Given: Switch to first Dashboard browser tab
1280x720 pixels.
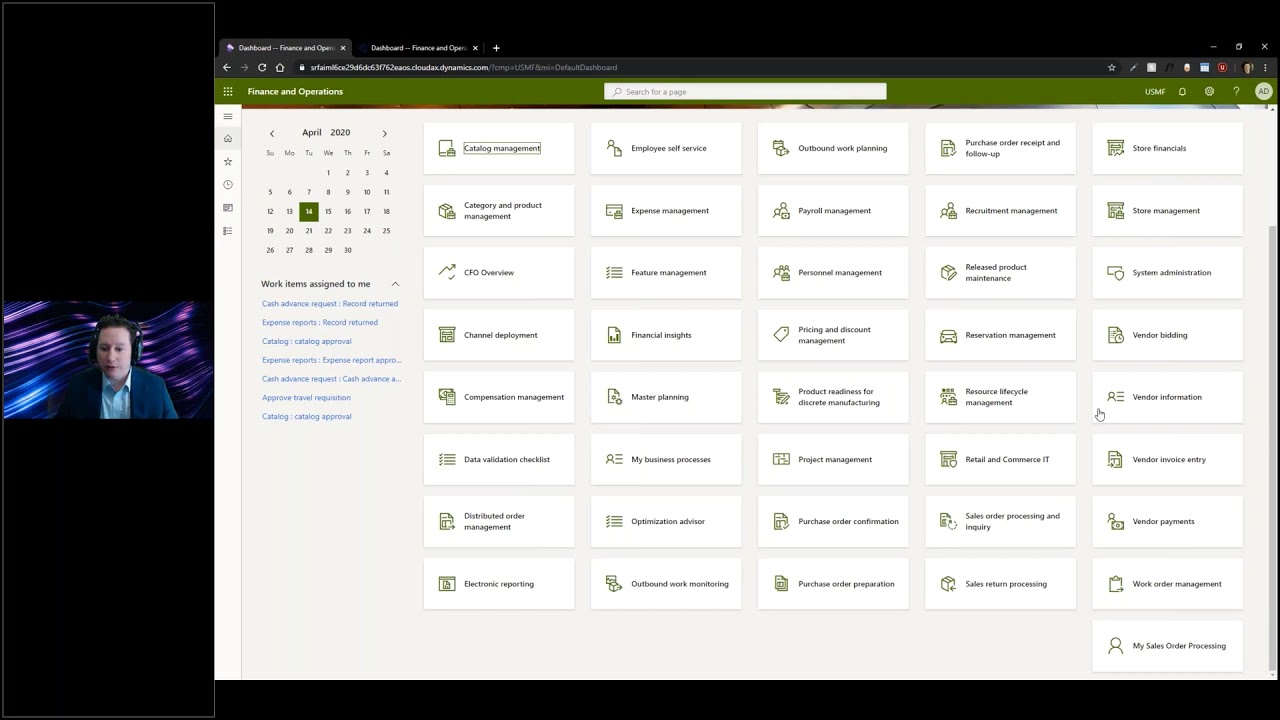Looking at the screenshot, I should pos(285,47).
